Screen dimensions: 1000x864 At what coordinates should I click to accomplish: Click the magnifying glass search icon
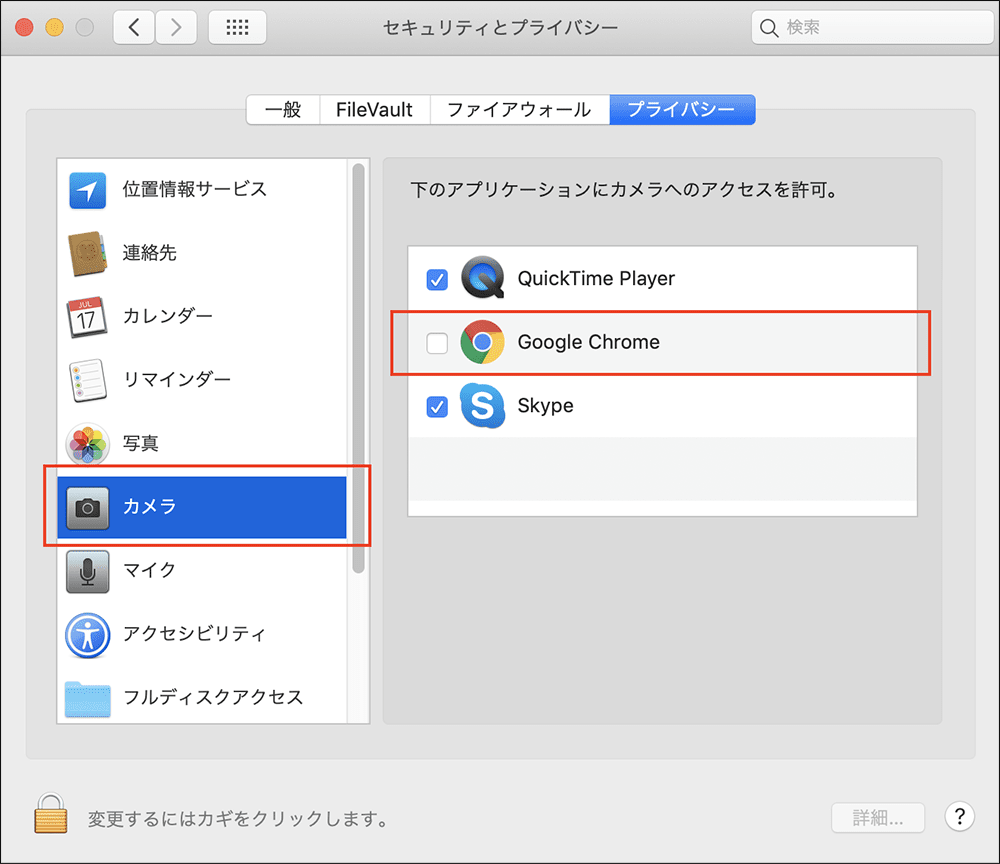click(x=769, y=28)
